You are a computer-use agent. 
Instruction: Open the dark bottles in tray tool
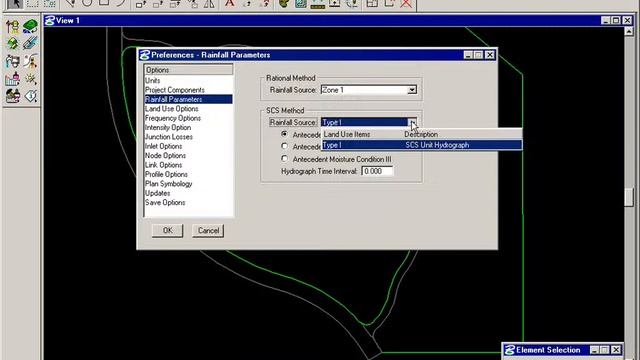pos(12,96)
